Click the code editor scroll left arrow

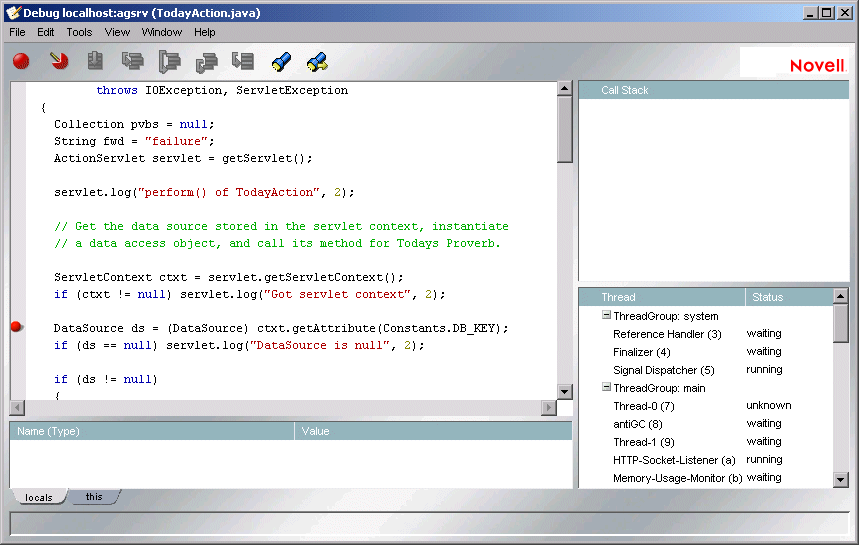click(x=17, y=408)
